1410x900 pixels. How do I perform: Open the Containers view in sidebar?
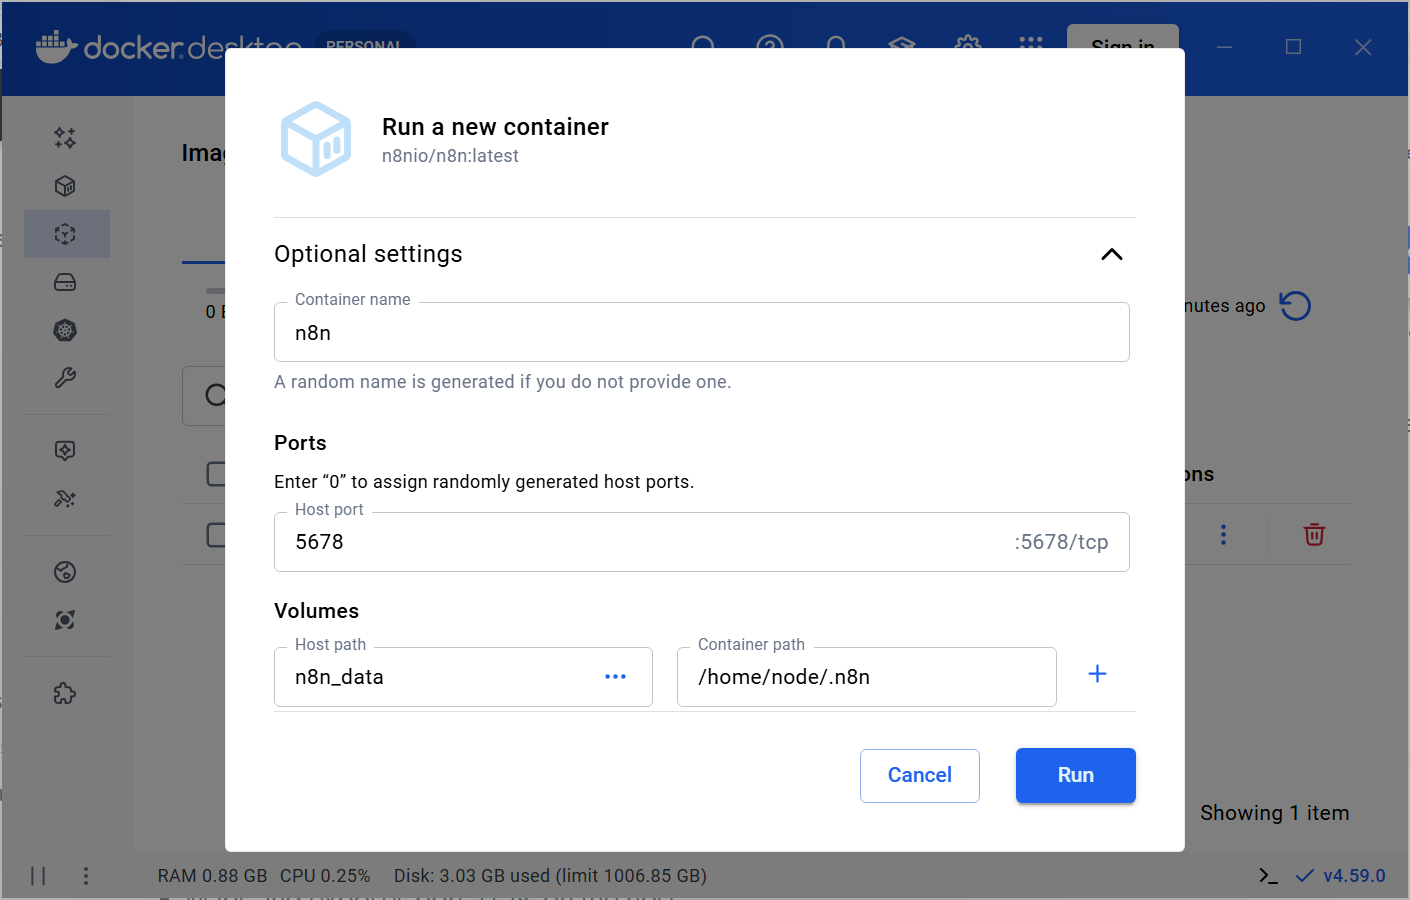pos(64,185)
